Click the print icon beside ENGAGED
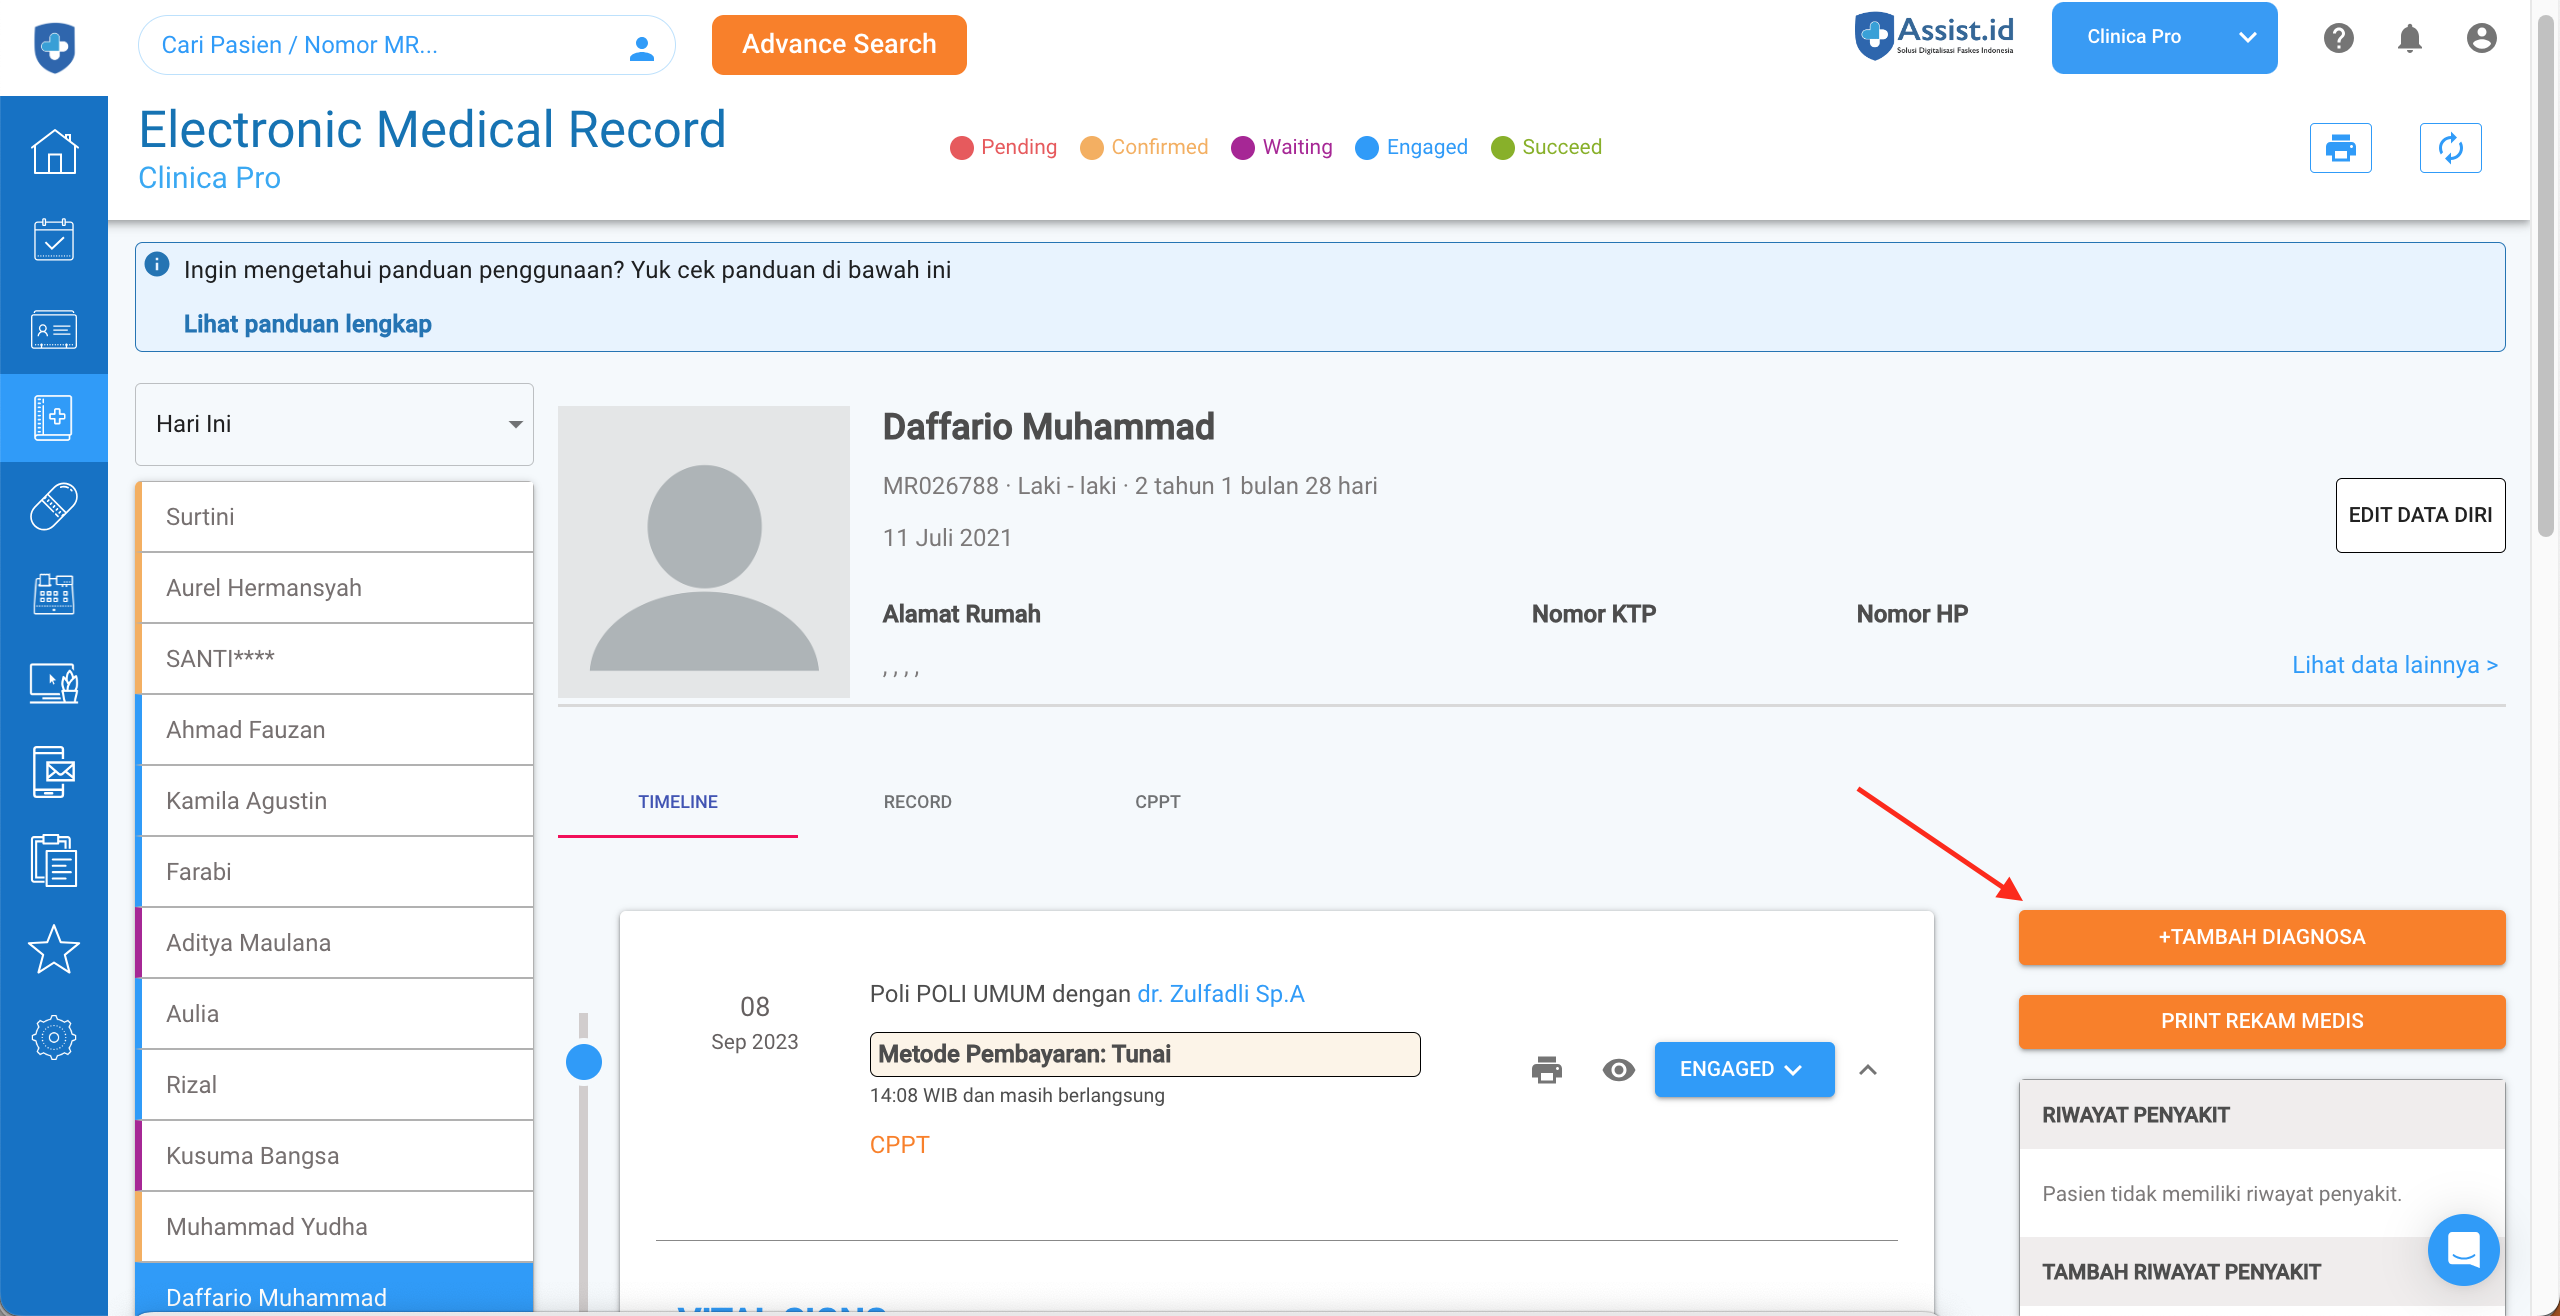Screen dimensions: 2560x1316 click(x=1546, y=1070)
